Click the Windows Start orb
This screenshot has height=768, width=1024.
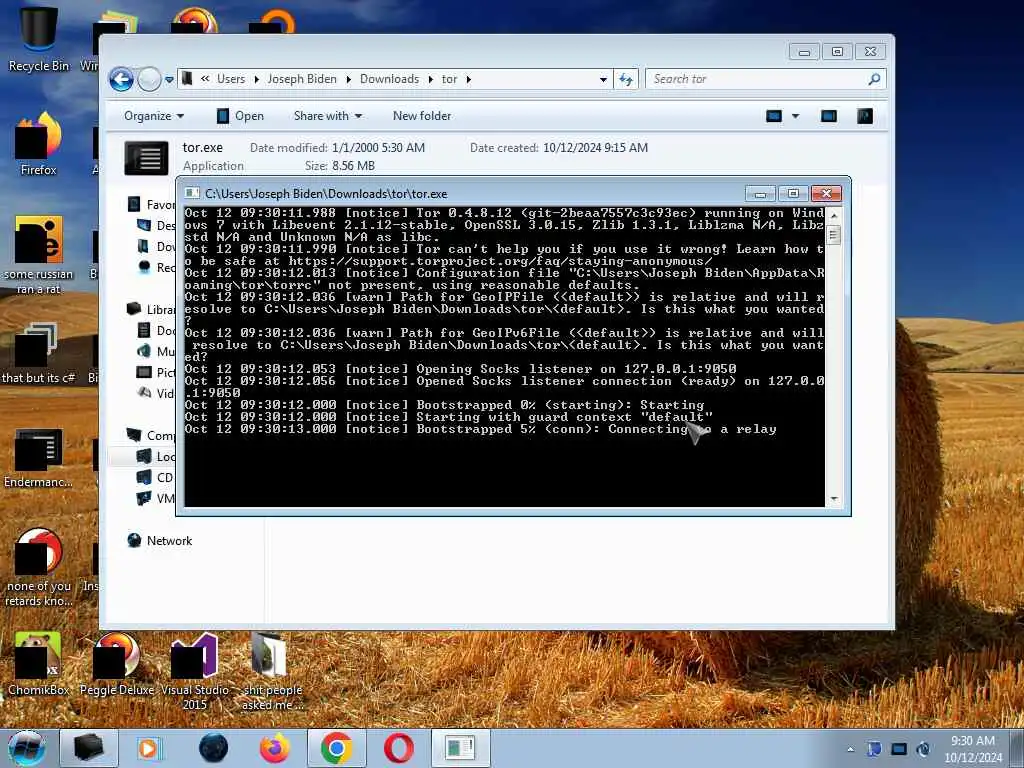tap(27, 748)
